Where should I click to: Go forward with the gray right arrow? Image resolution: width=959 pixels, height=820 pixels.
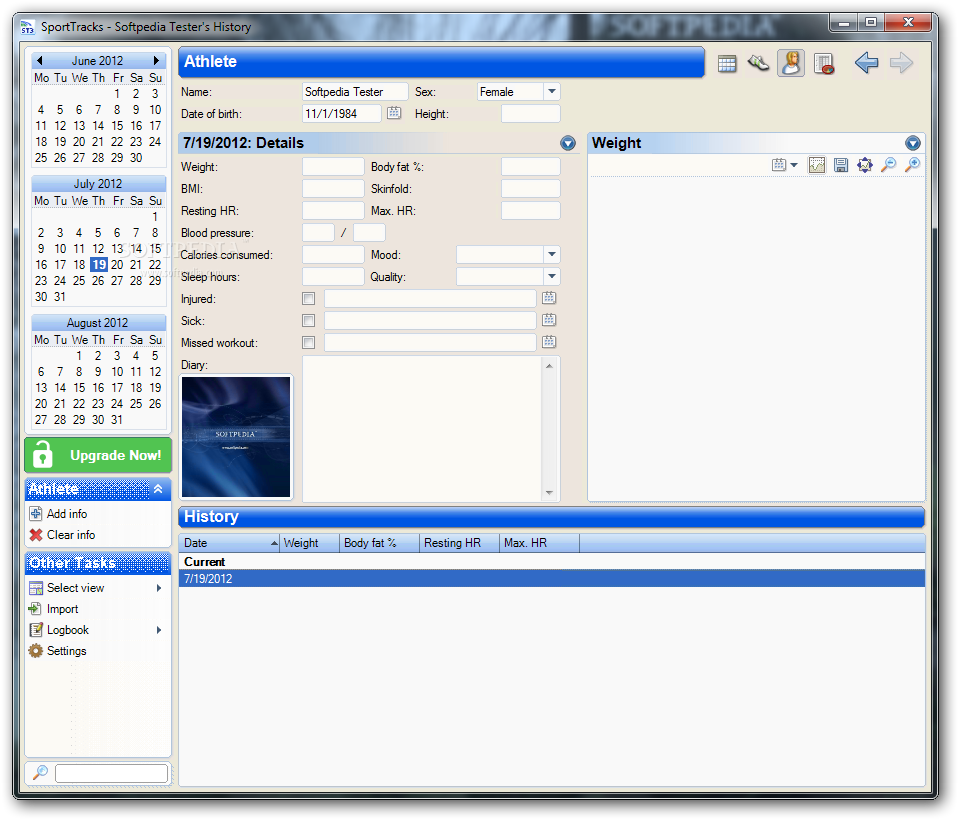tap(901, 62)
